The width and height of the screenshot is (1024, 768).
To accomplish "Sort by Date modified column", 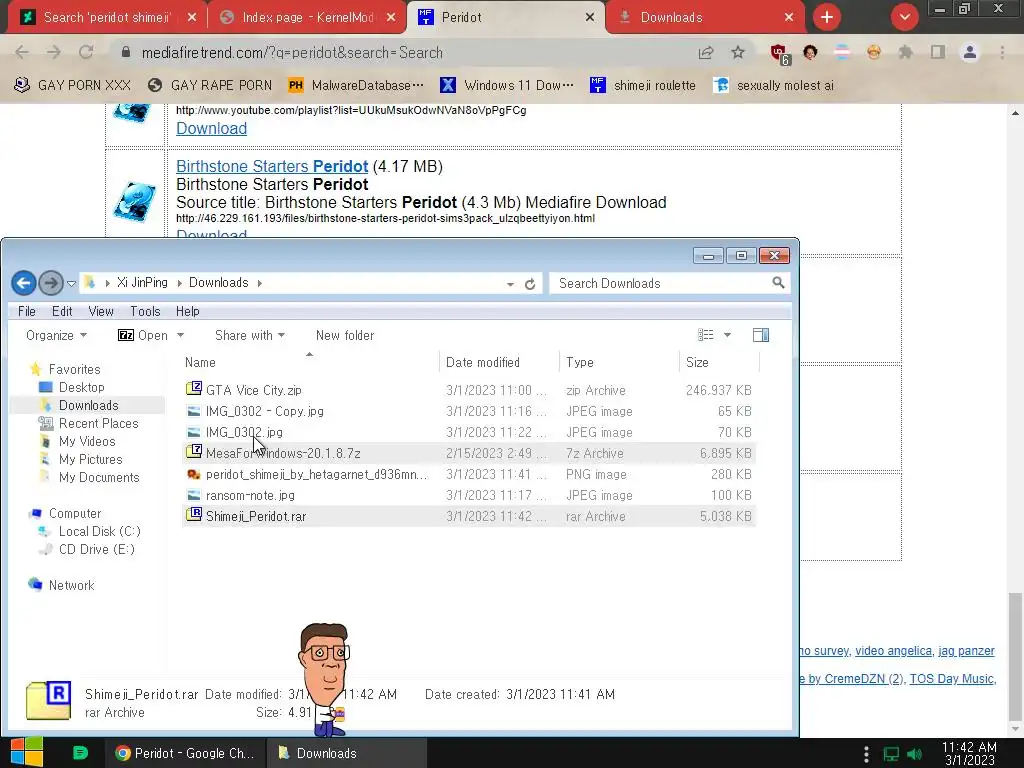I will 500,362.
